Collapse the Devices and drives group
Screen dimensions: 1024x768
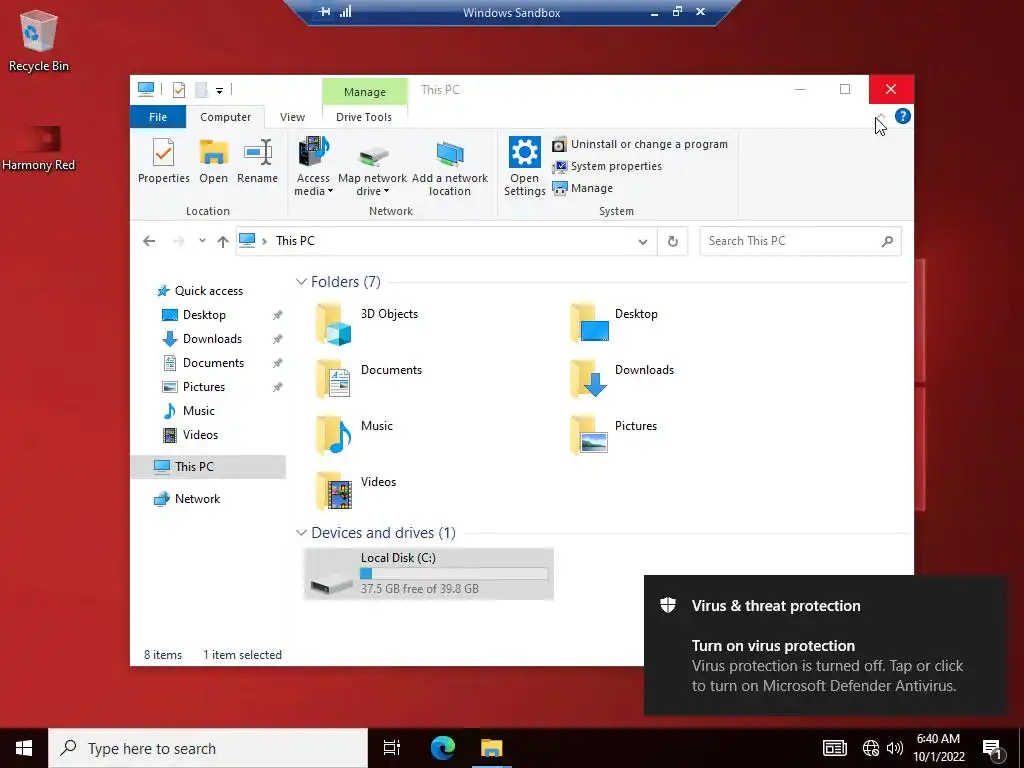tap(301, 533)
